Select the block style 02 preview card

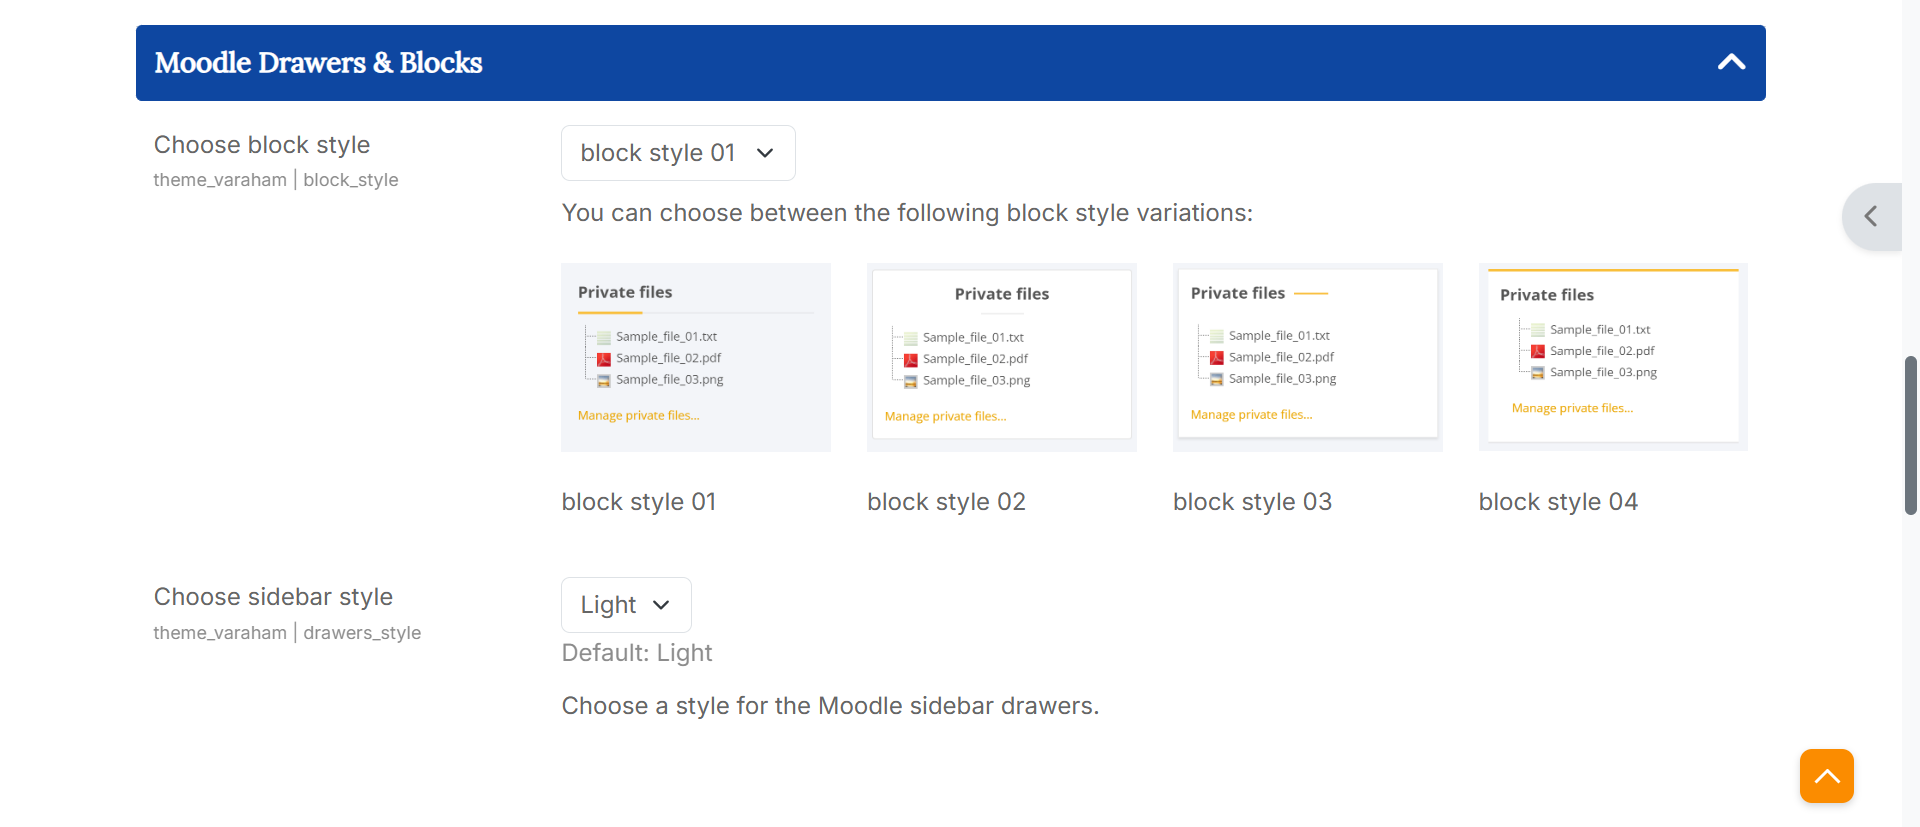coord(1001,355)
